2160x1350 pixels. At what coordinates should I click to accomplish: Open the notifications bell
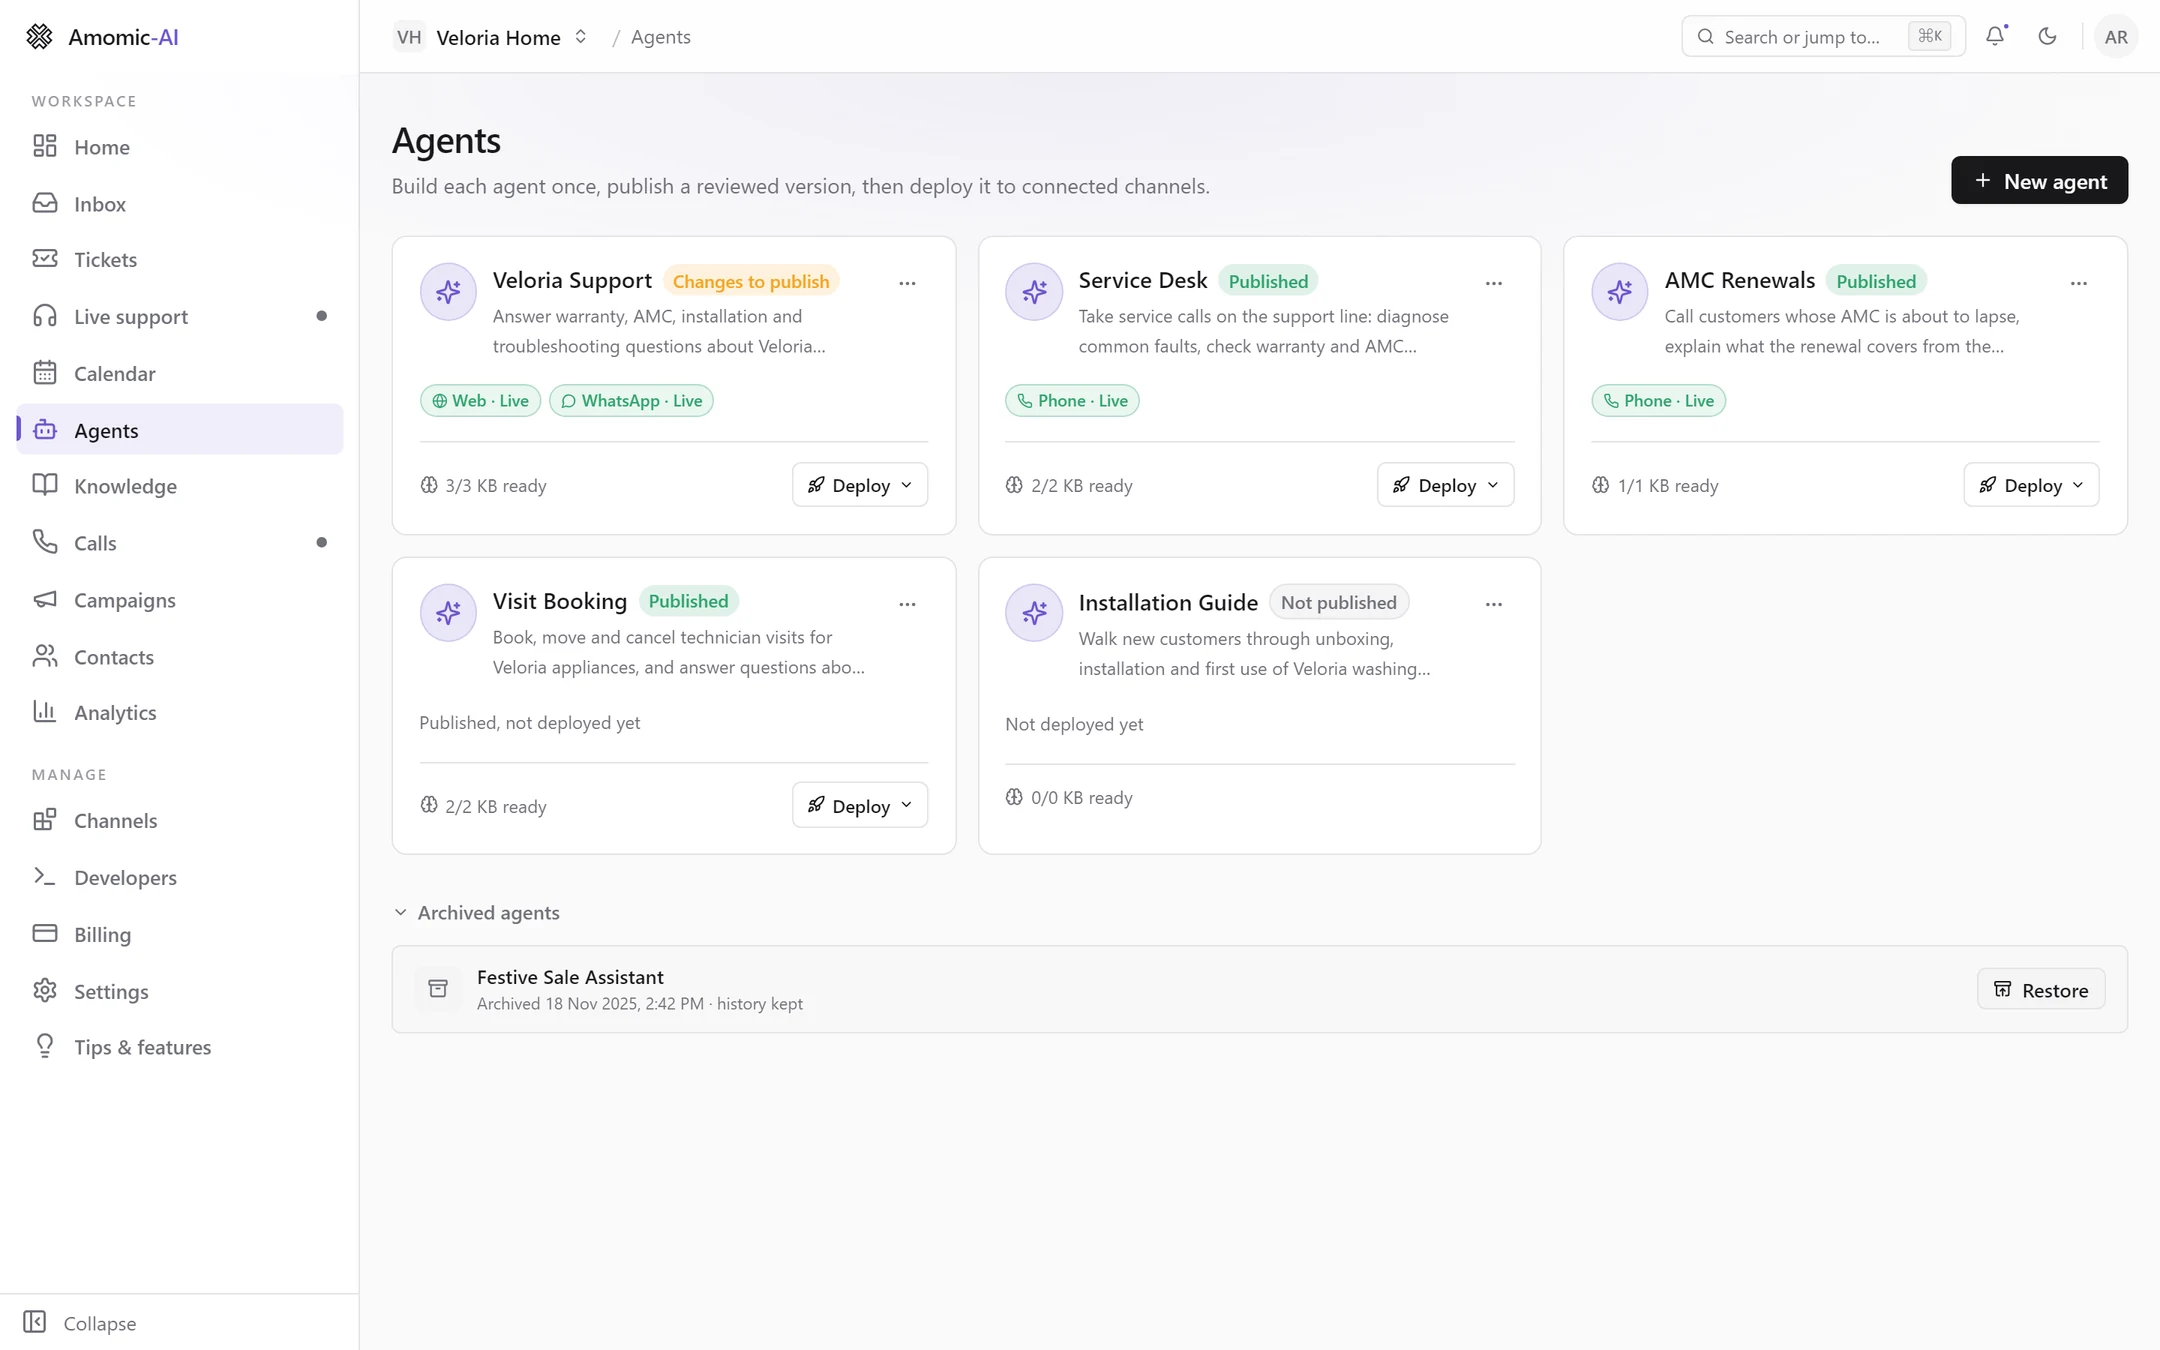click(x=1995, y=36)
